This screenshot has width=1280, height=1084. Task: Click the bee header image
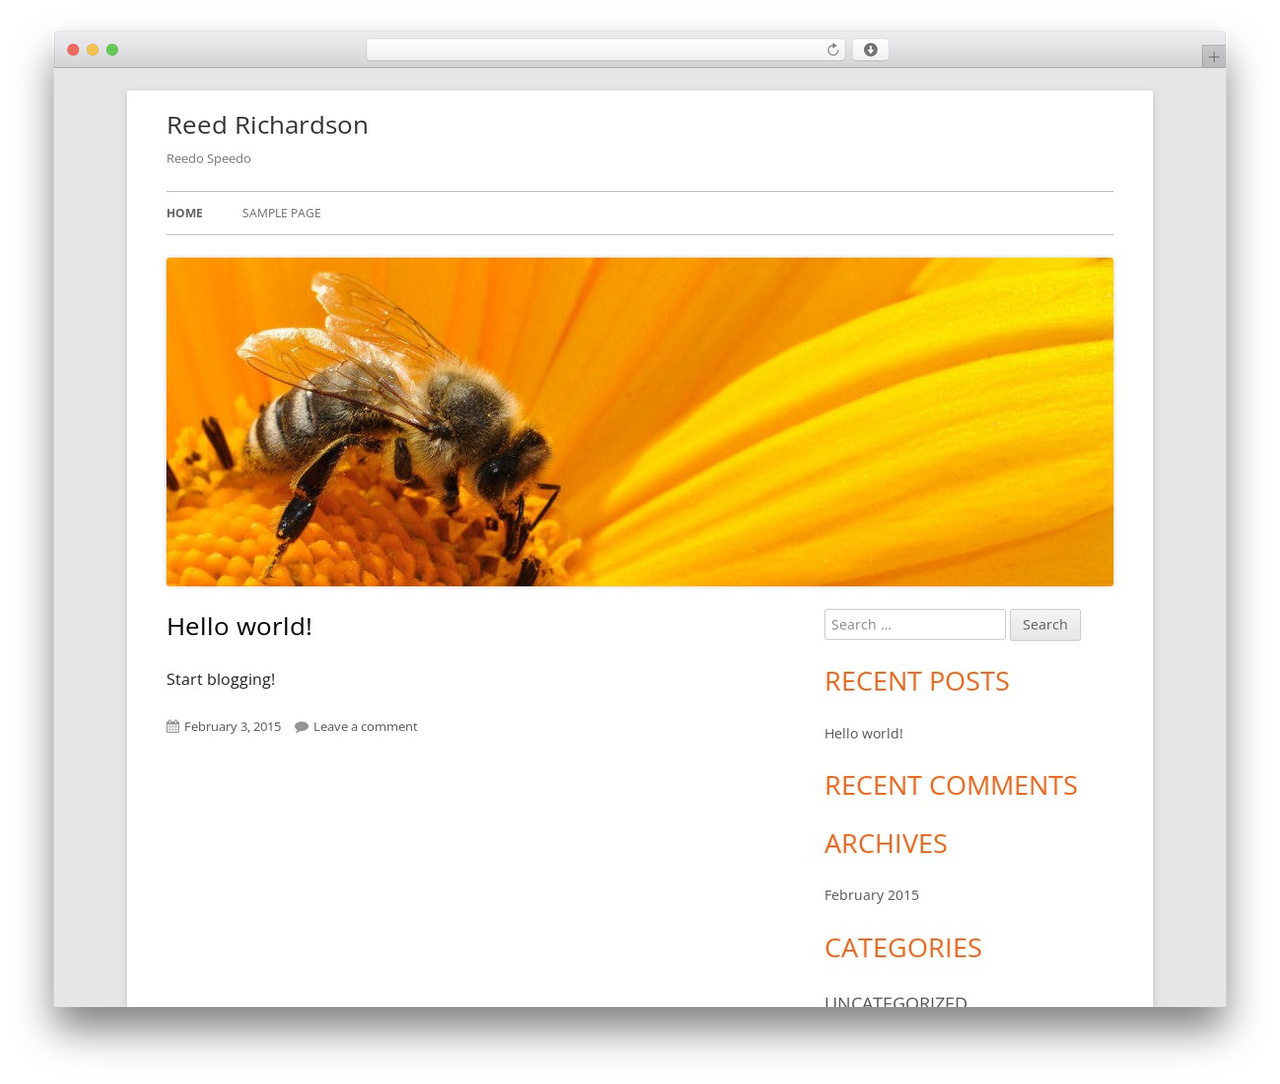[639, 422]
